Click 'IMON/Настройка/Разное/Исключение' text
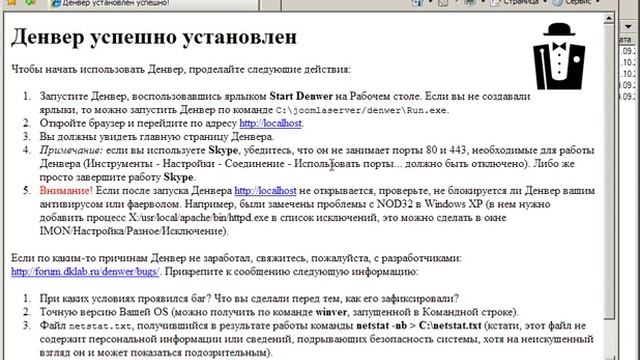The image size is (640, 360). point(131,231)
